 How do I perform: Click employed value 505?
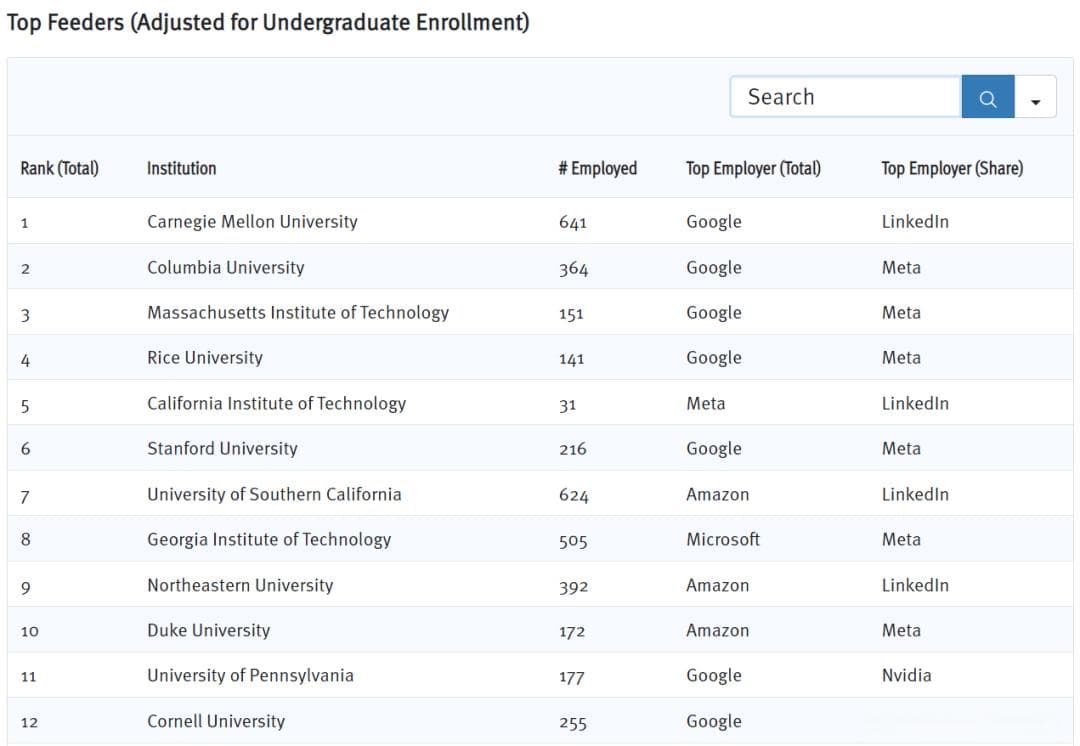coord(573,541)
